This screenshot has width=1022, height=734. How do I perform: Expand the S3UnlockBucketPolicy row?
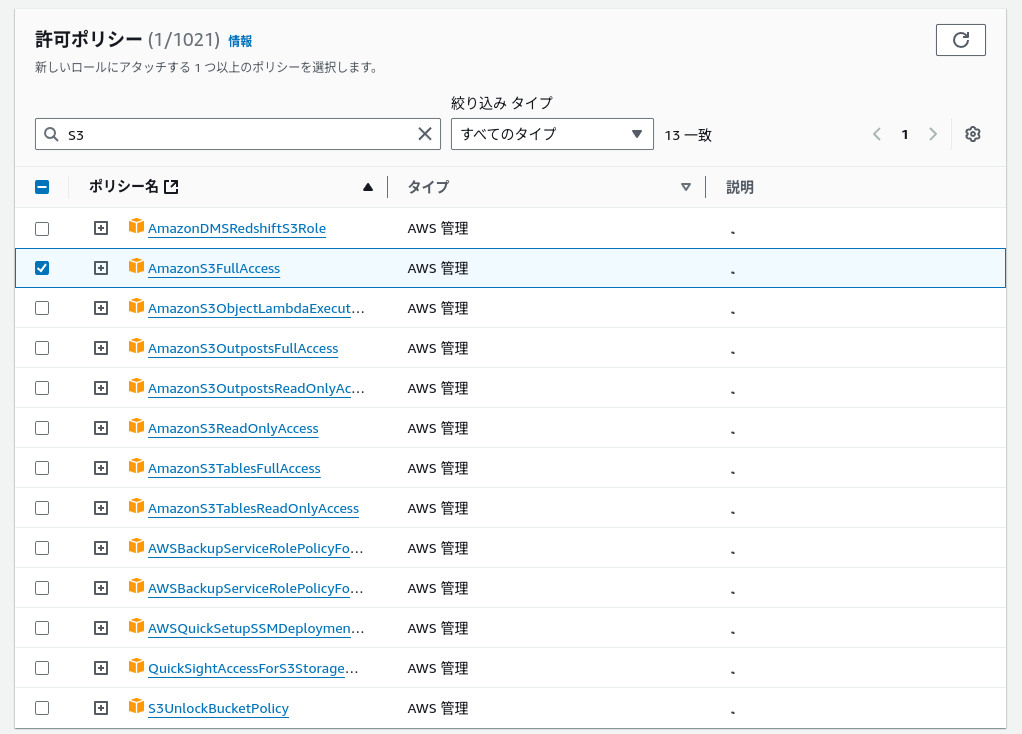click(100, 708)
